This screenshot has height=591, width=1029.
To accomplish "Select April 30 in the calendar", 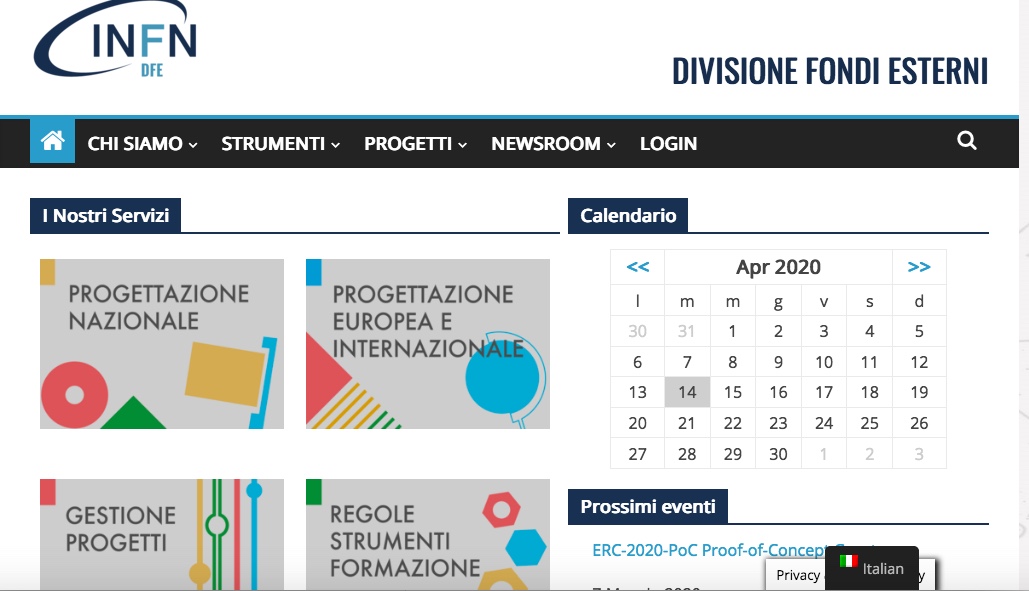I will tap(778, 454).
